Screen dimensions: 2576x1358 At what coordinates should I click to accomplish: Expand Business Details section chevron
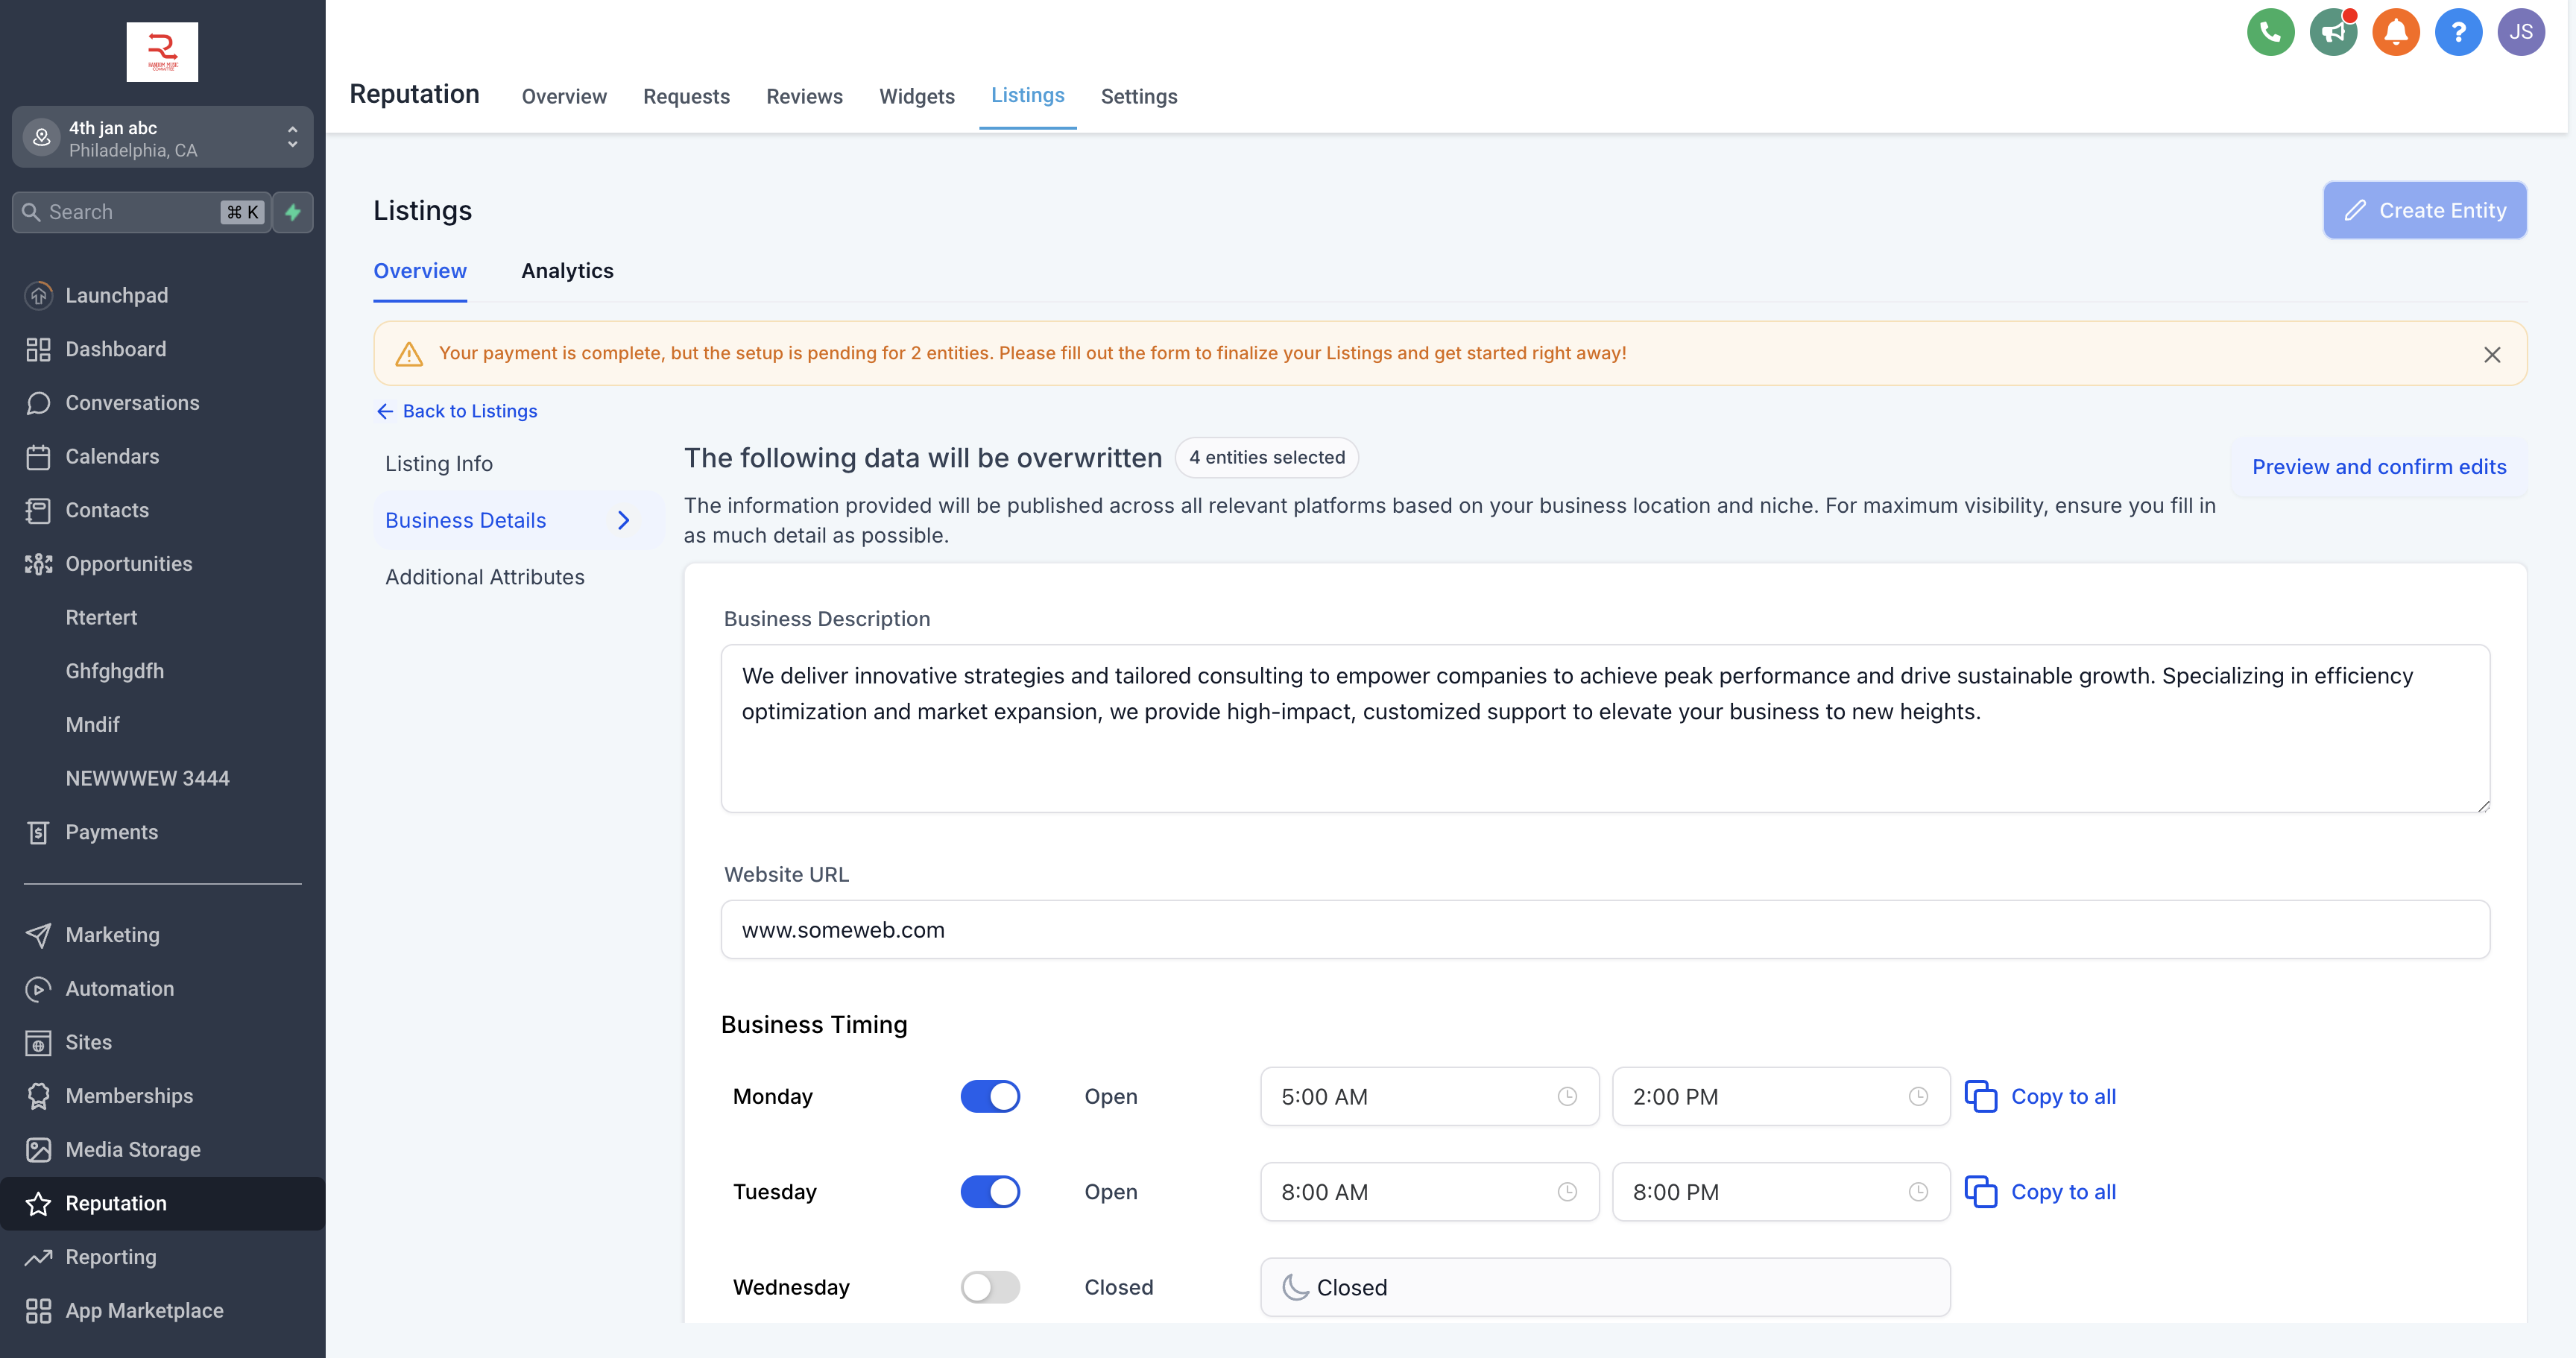click(624, 520)
